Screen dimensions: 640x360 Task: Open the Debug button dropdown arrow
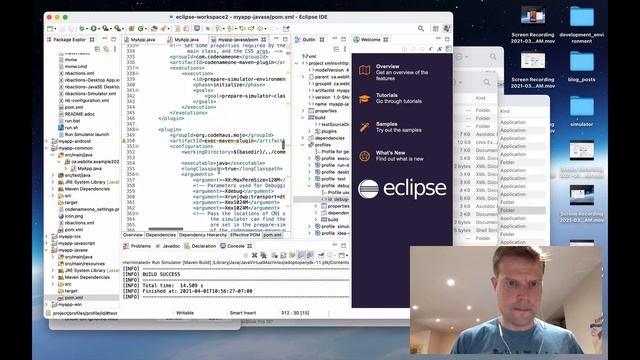pos(87,29)
